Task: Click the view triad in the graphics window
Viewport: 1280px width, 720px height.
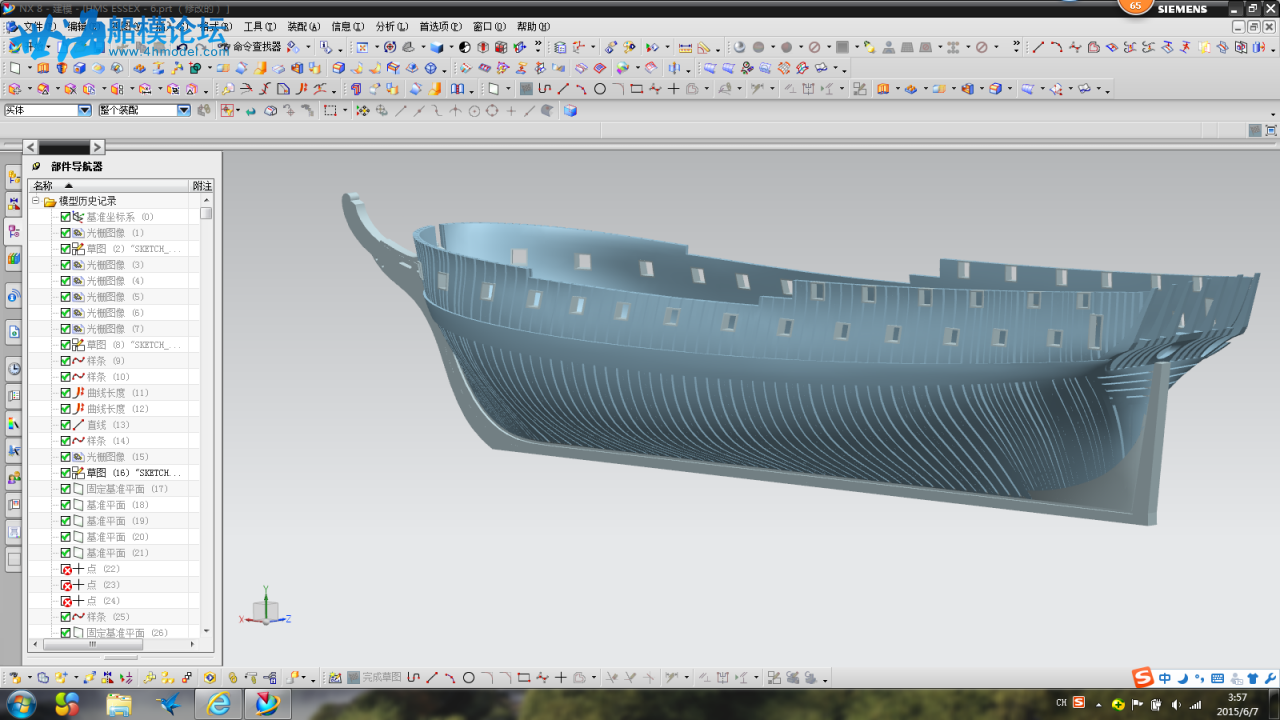Action: point(266,607)
